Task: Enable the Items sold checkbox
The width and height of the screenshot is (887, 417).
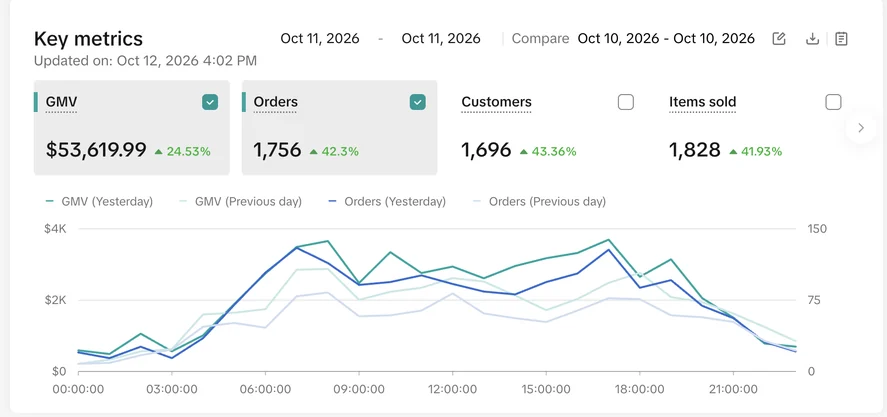Action: [833, 102]
